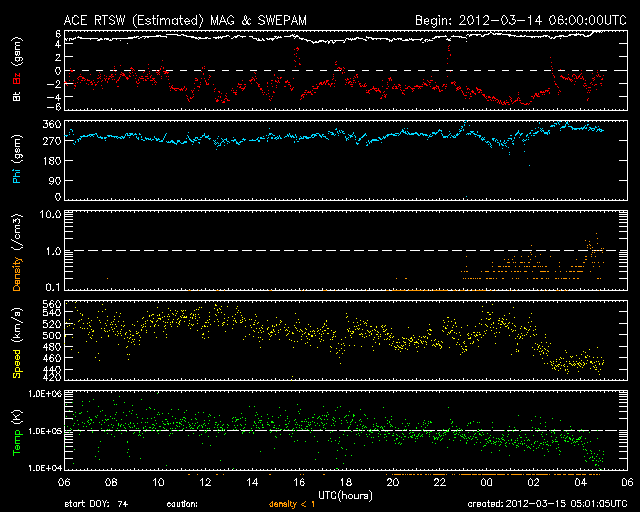The image size is (640, 512).
Task: Click the red Bz axis label
Action: 17,76
